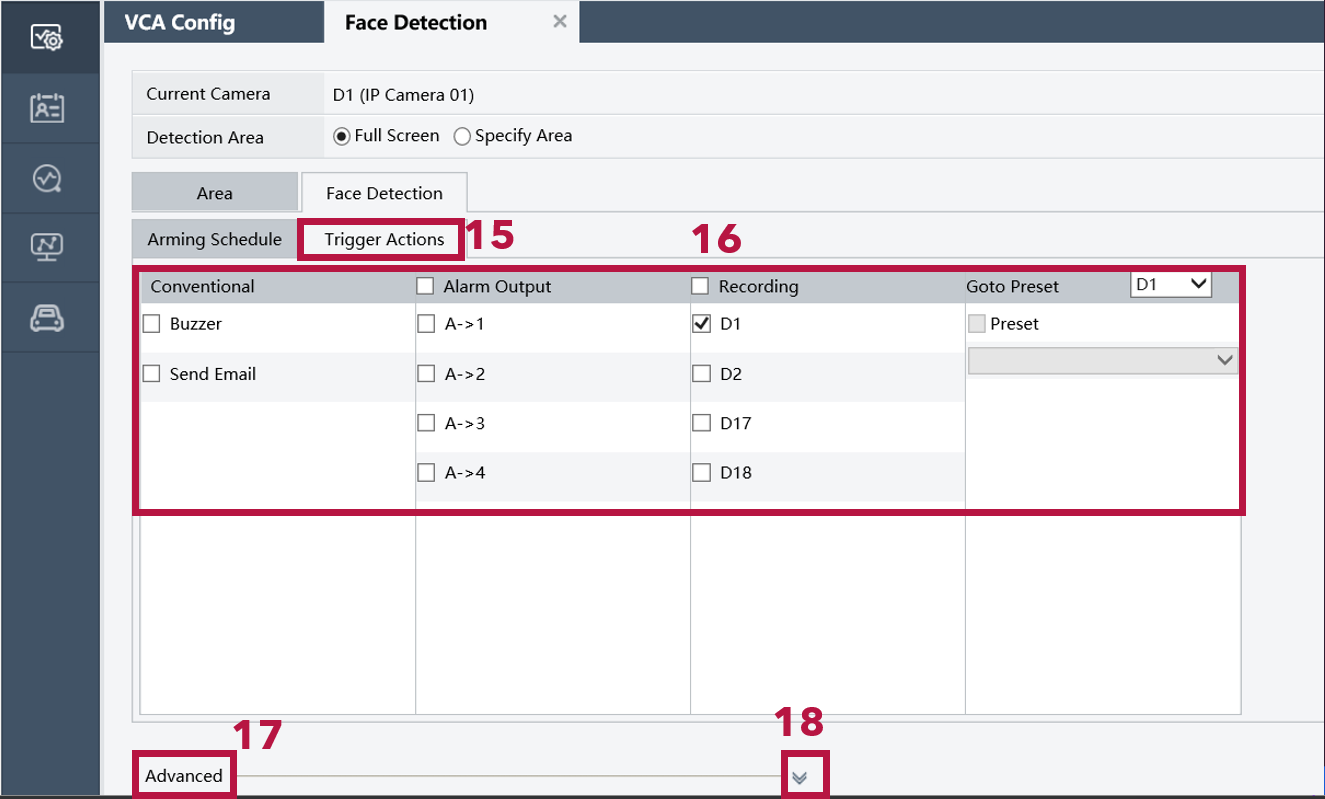The height and width of the screenshot is (799, 1325).
Task: Switch to Arming Schedule tab
Action: pyautogui.click(x=214, y=240)
